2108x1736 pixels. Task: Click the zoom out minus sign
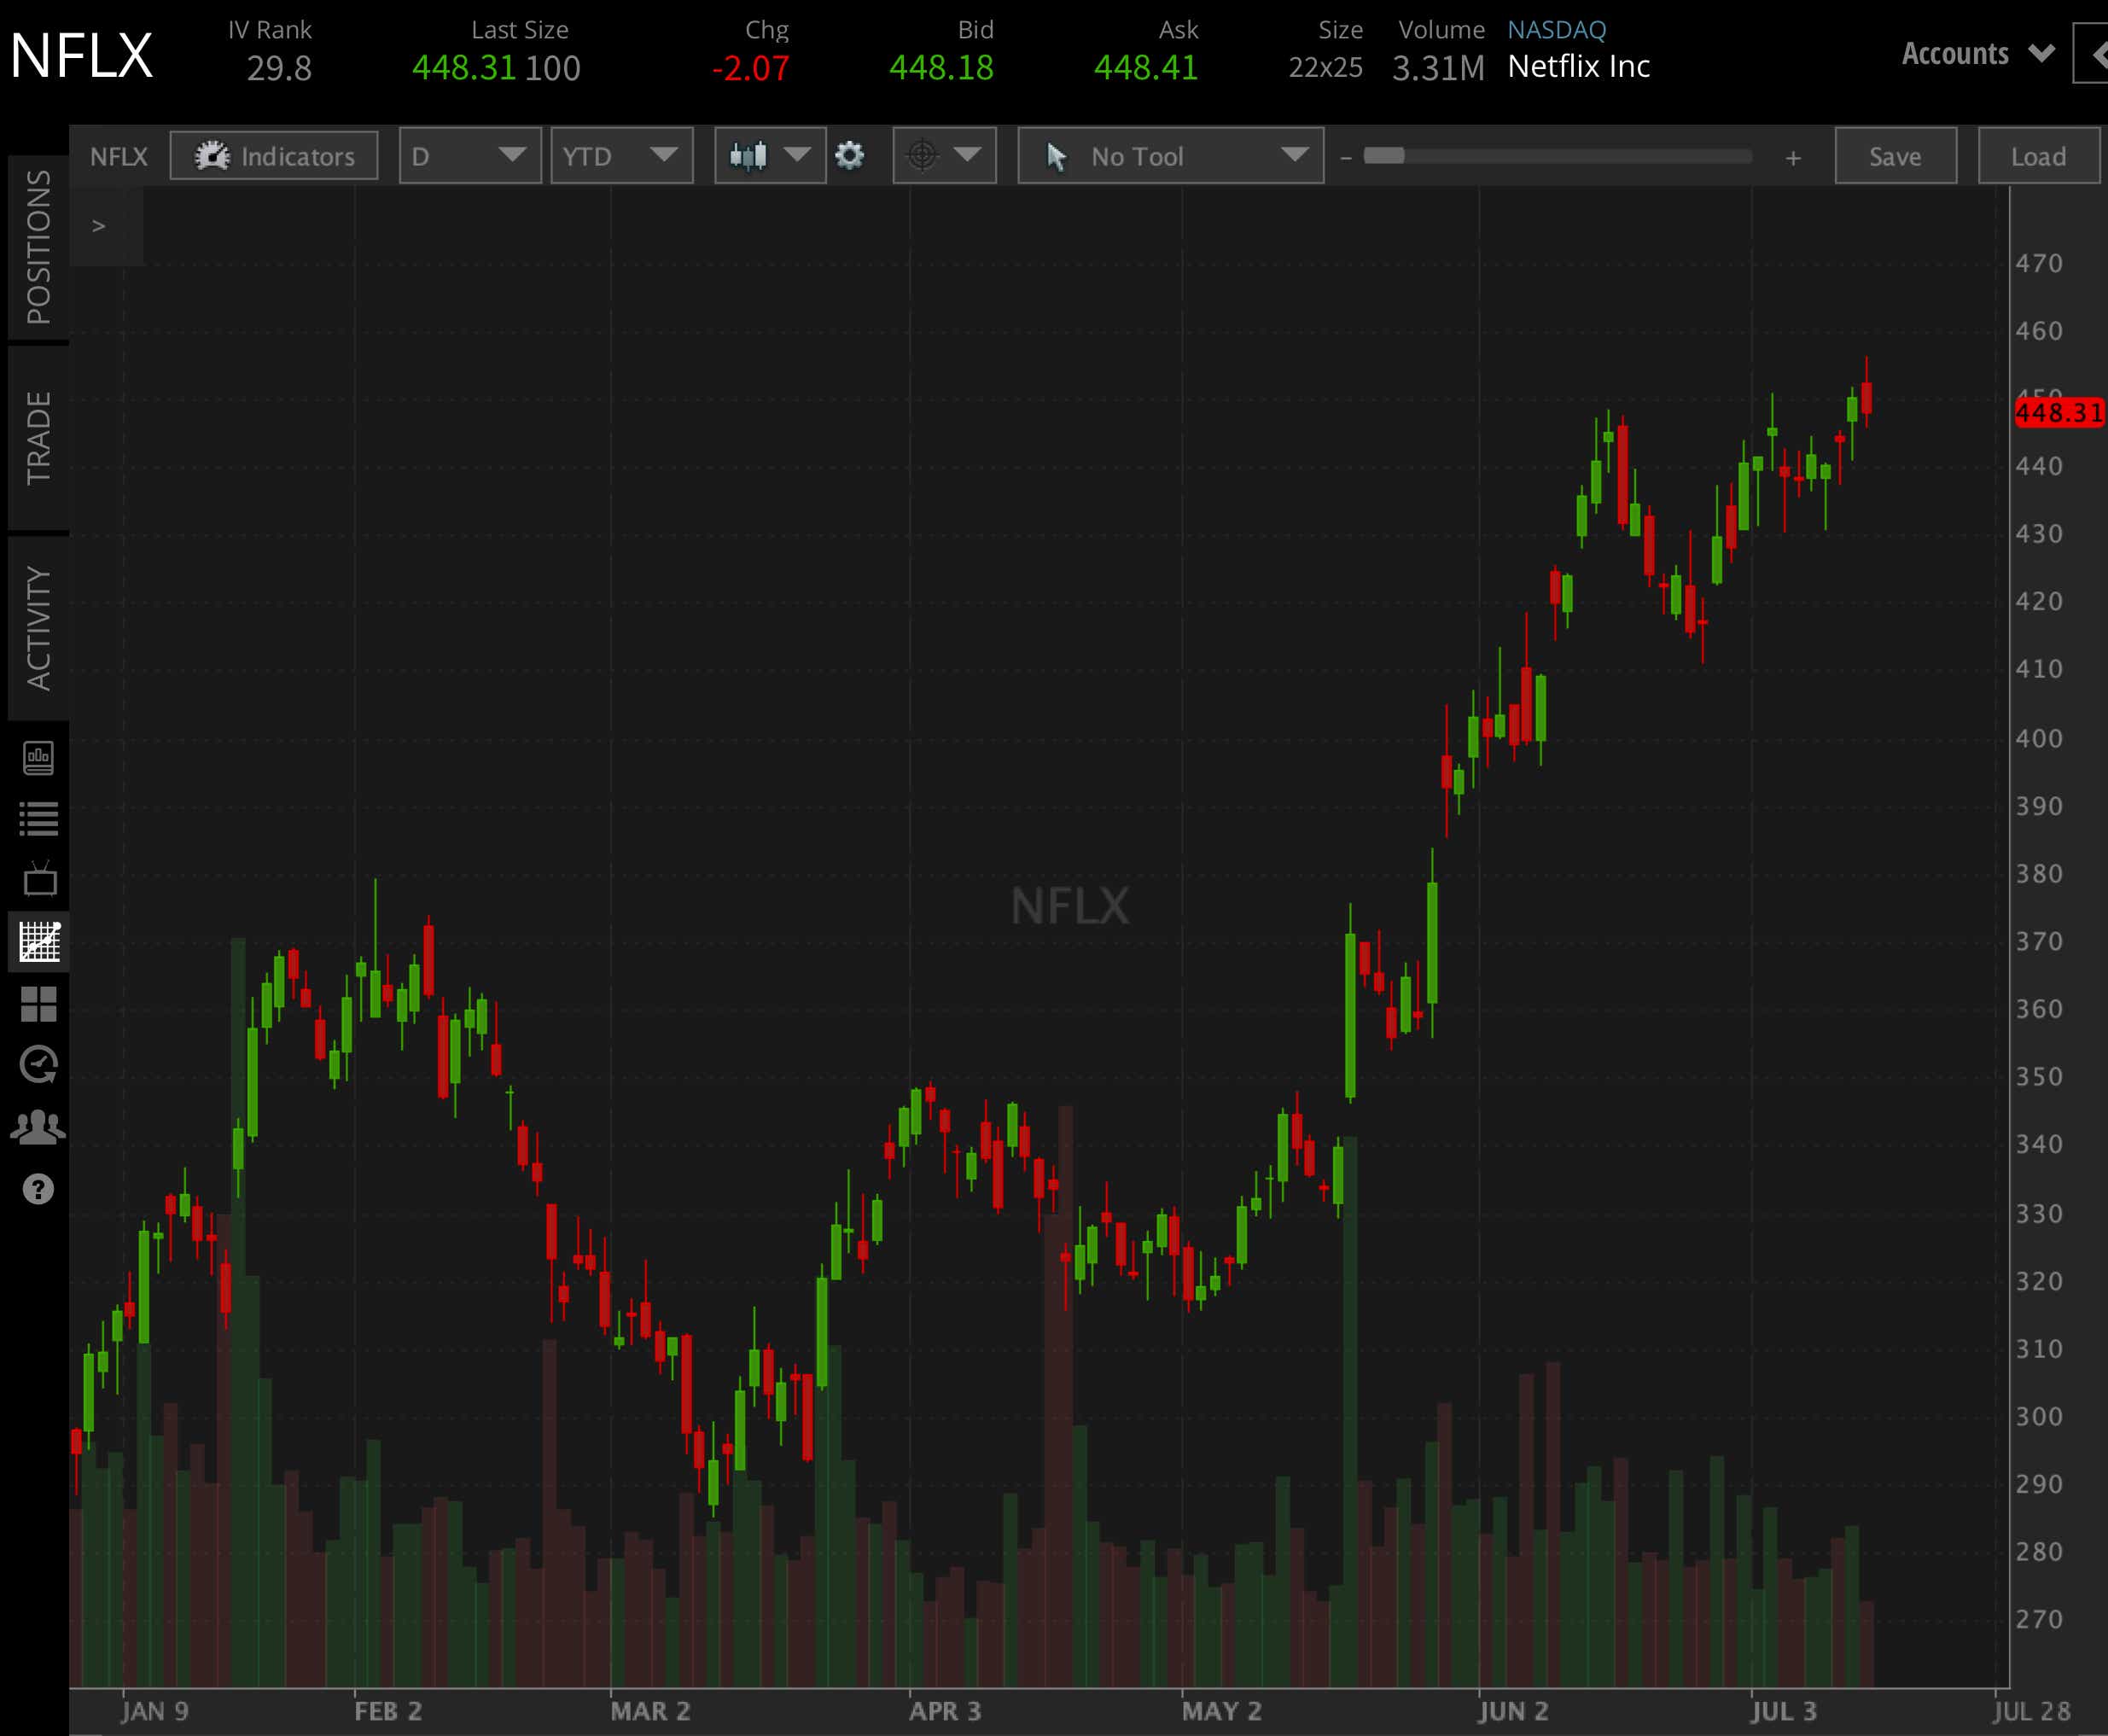click(1346, 157)
